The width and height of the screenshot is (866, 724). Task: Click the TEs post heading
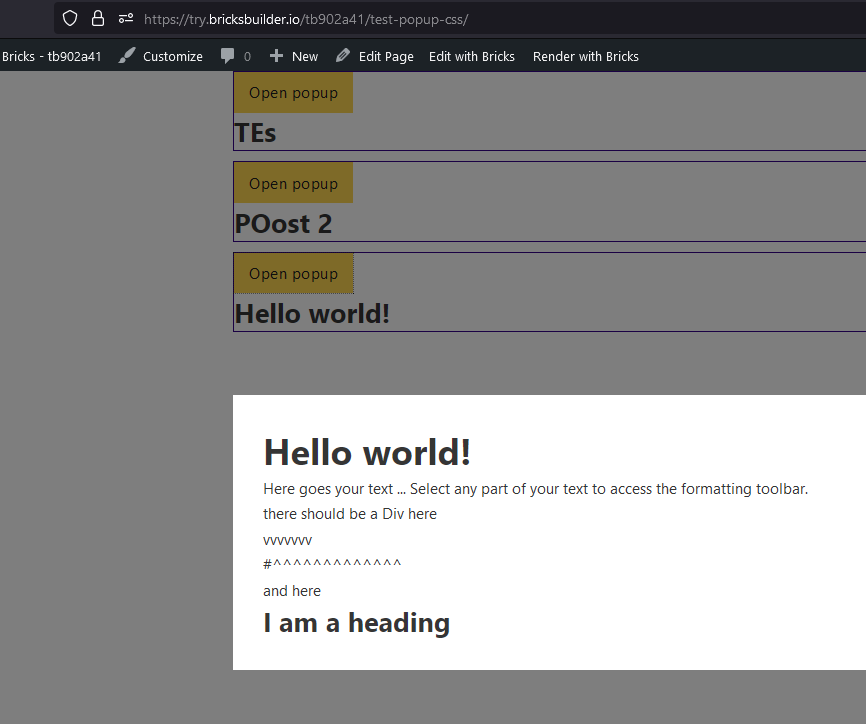coord(255,133)
